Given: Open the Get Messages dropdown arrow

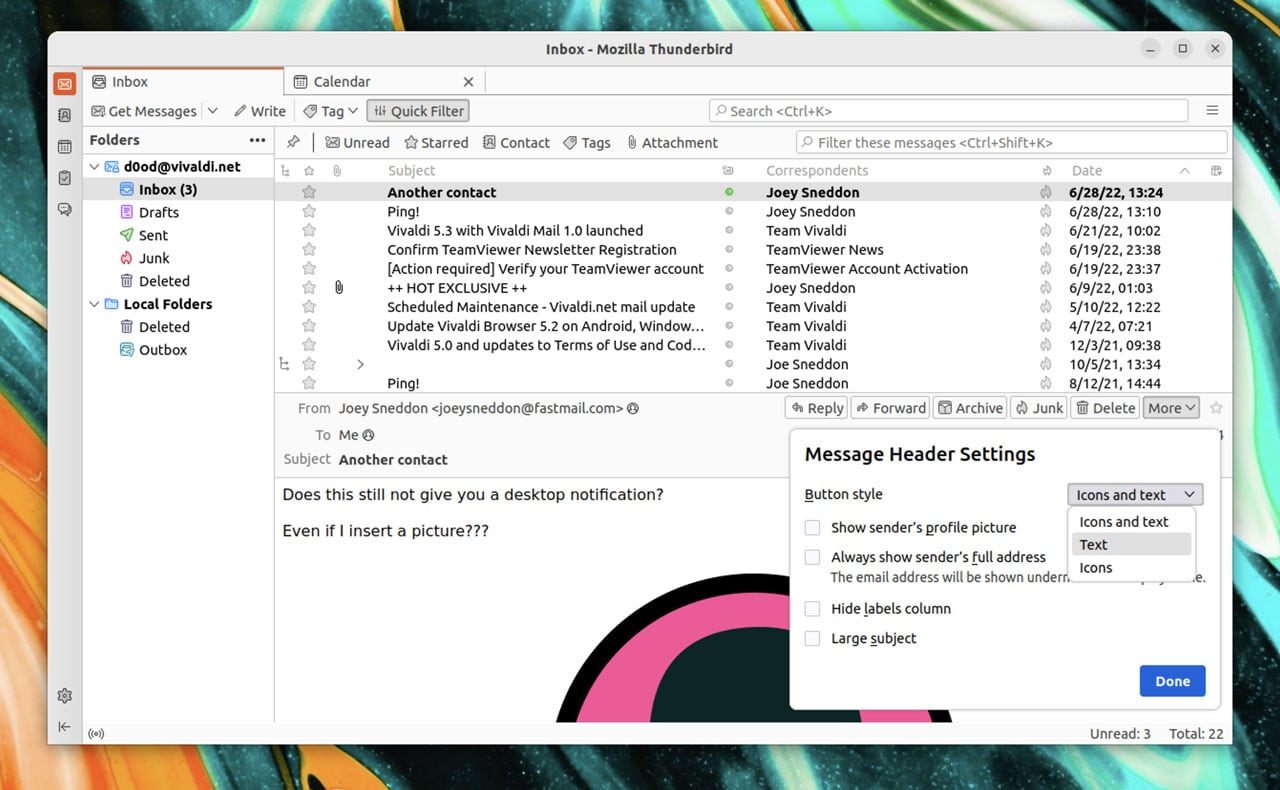Looking at the screenshot, I should click(212, 111).
